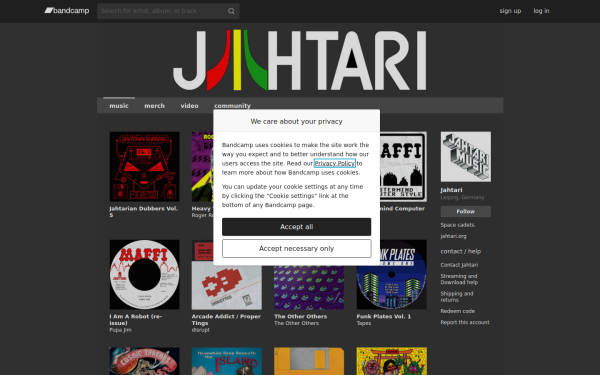Open Streaming and Download help link
The height and width of the screenshot is (375, 600).
coord(459,279)
